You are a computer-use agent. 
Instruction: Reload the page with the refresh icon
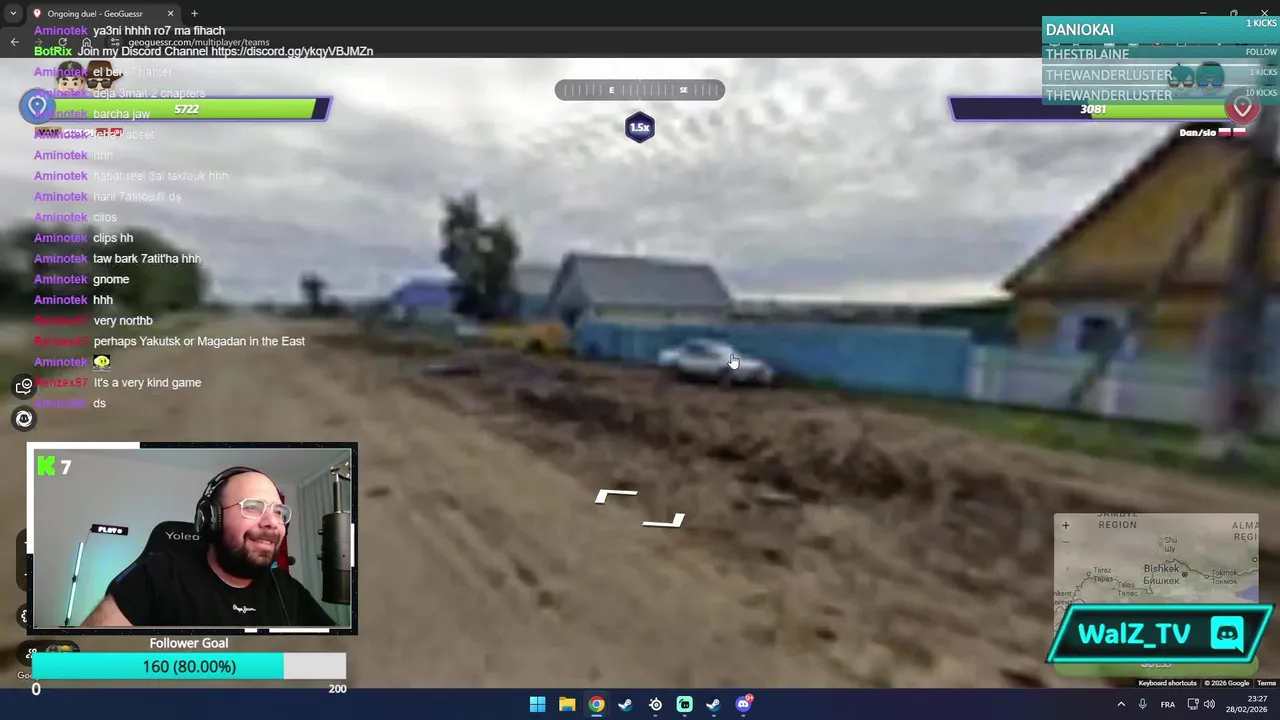coord(62,42)
